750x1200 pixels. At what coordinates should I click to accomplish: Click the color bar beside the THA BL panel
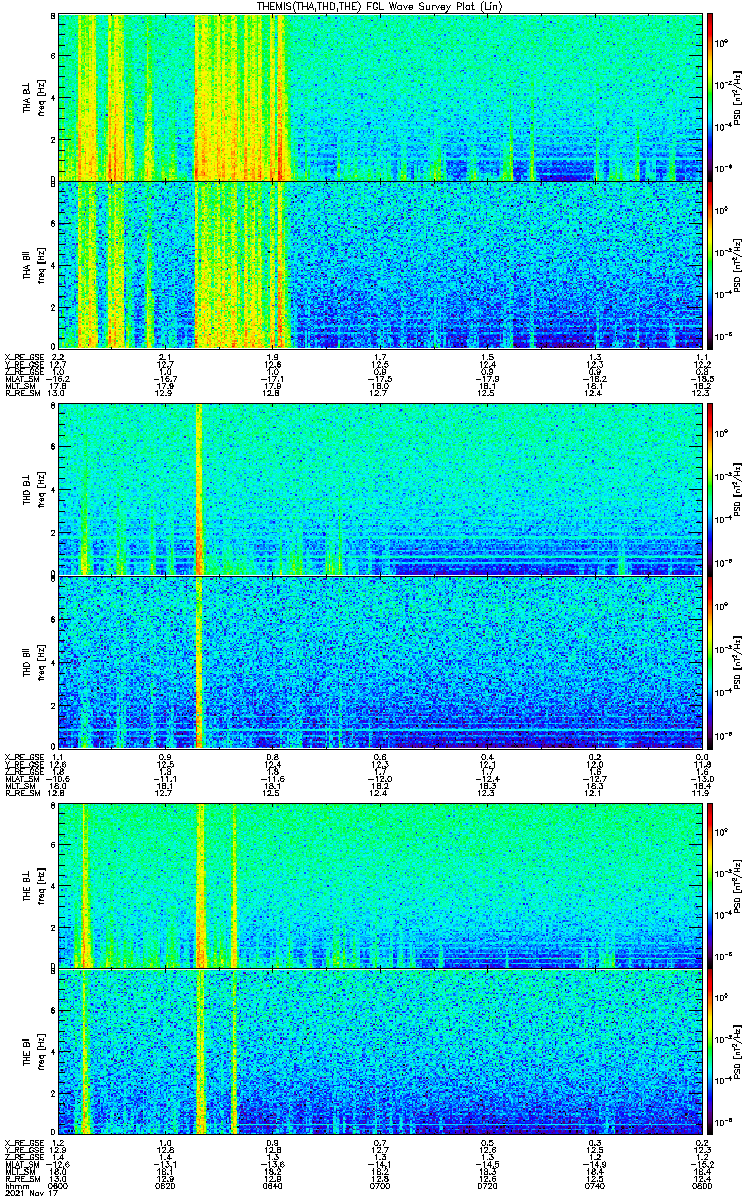coord(710,97)
